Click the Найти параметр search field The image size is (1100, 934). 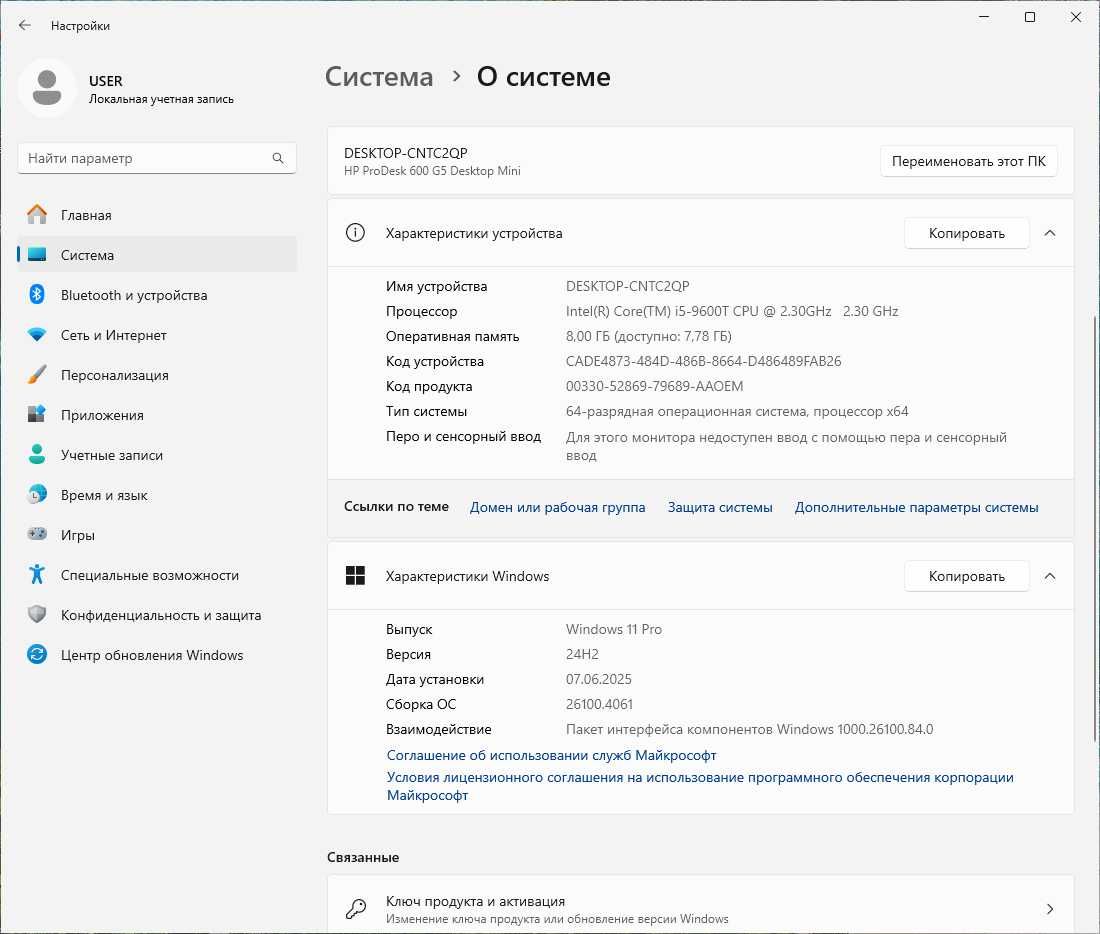[157, 159]
